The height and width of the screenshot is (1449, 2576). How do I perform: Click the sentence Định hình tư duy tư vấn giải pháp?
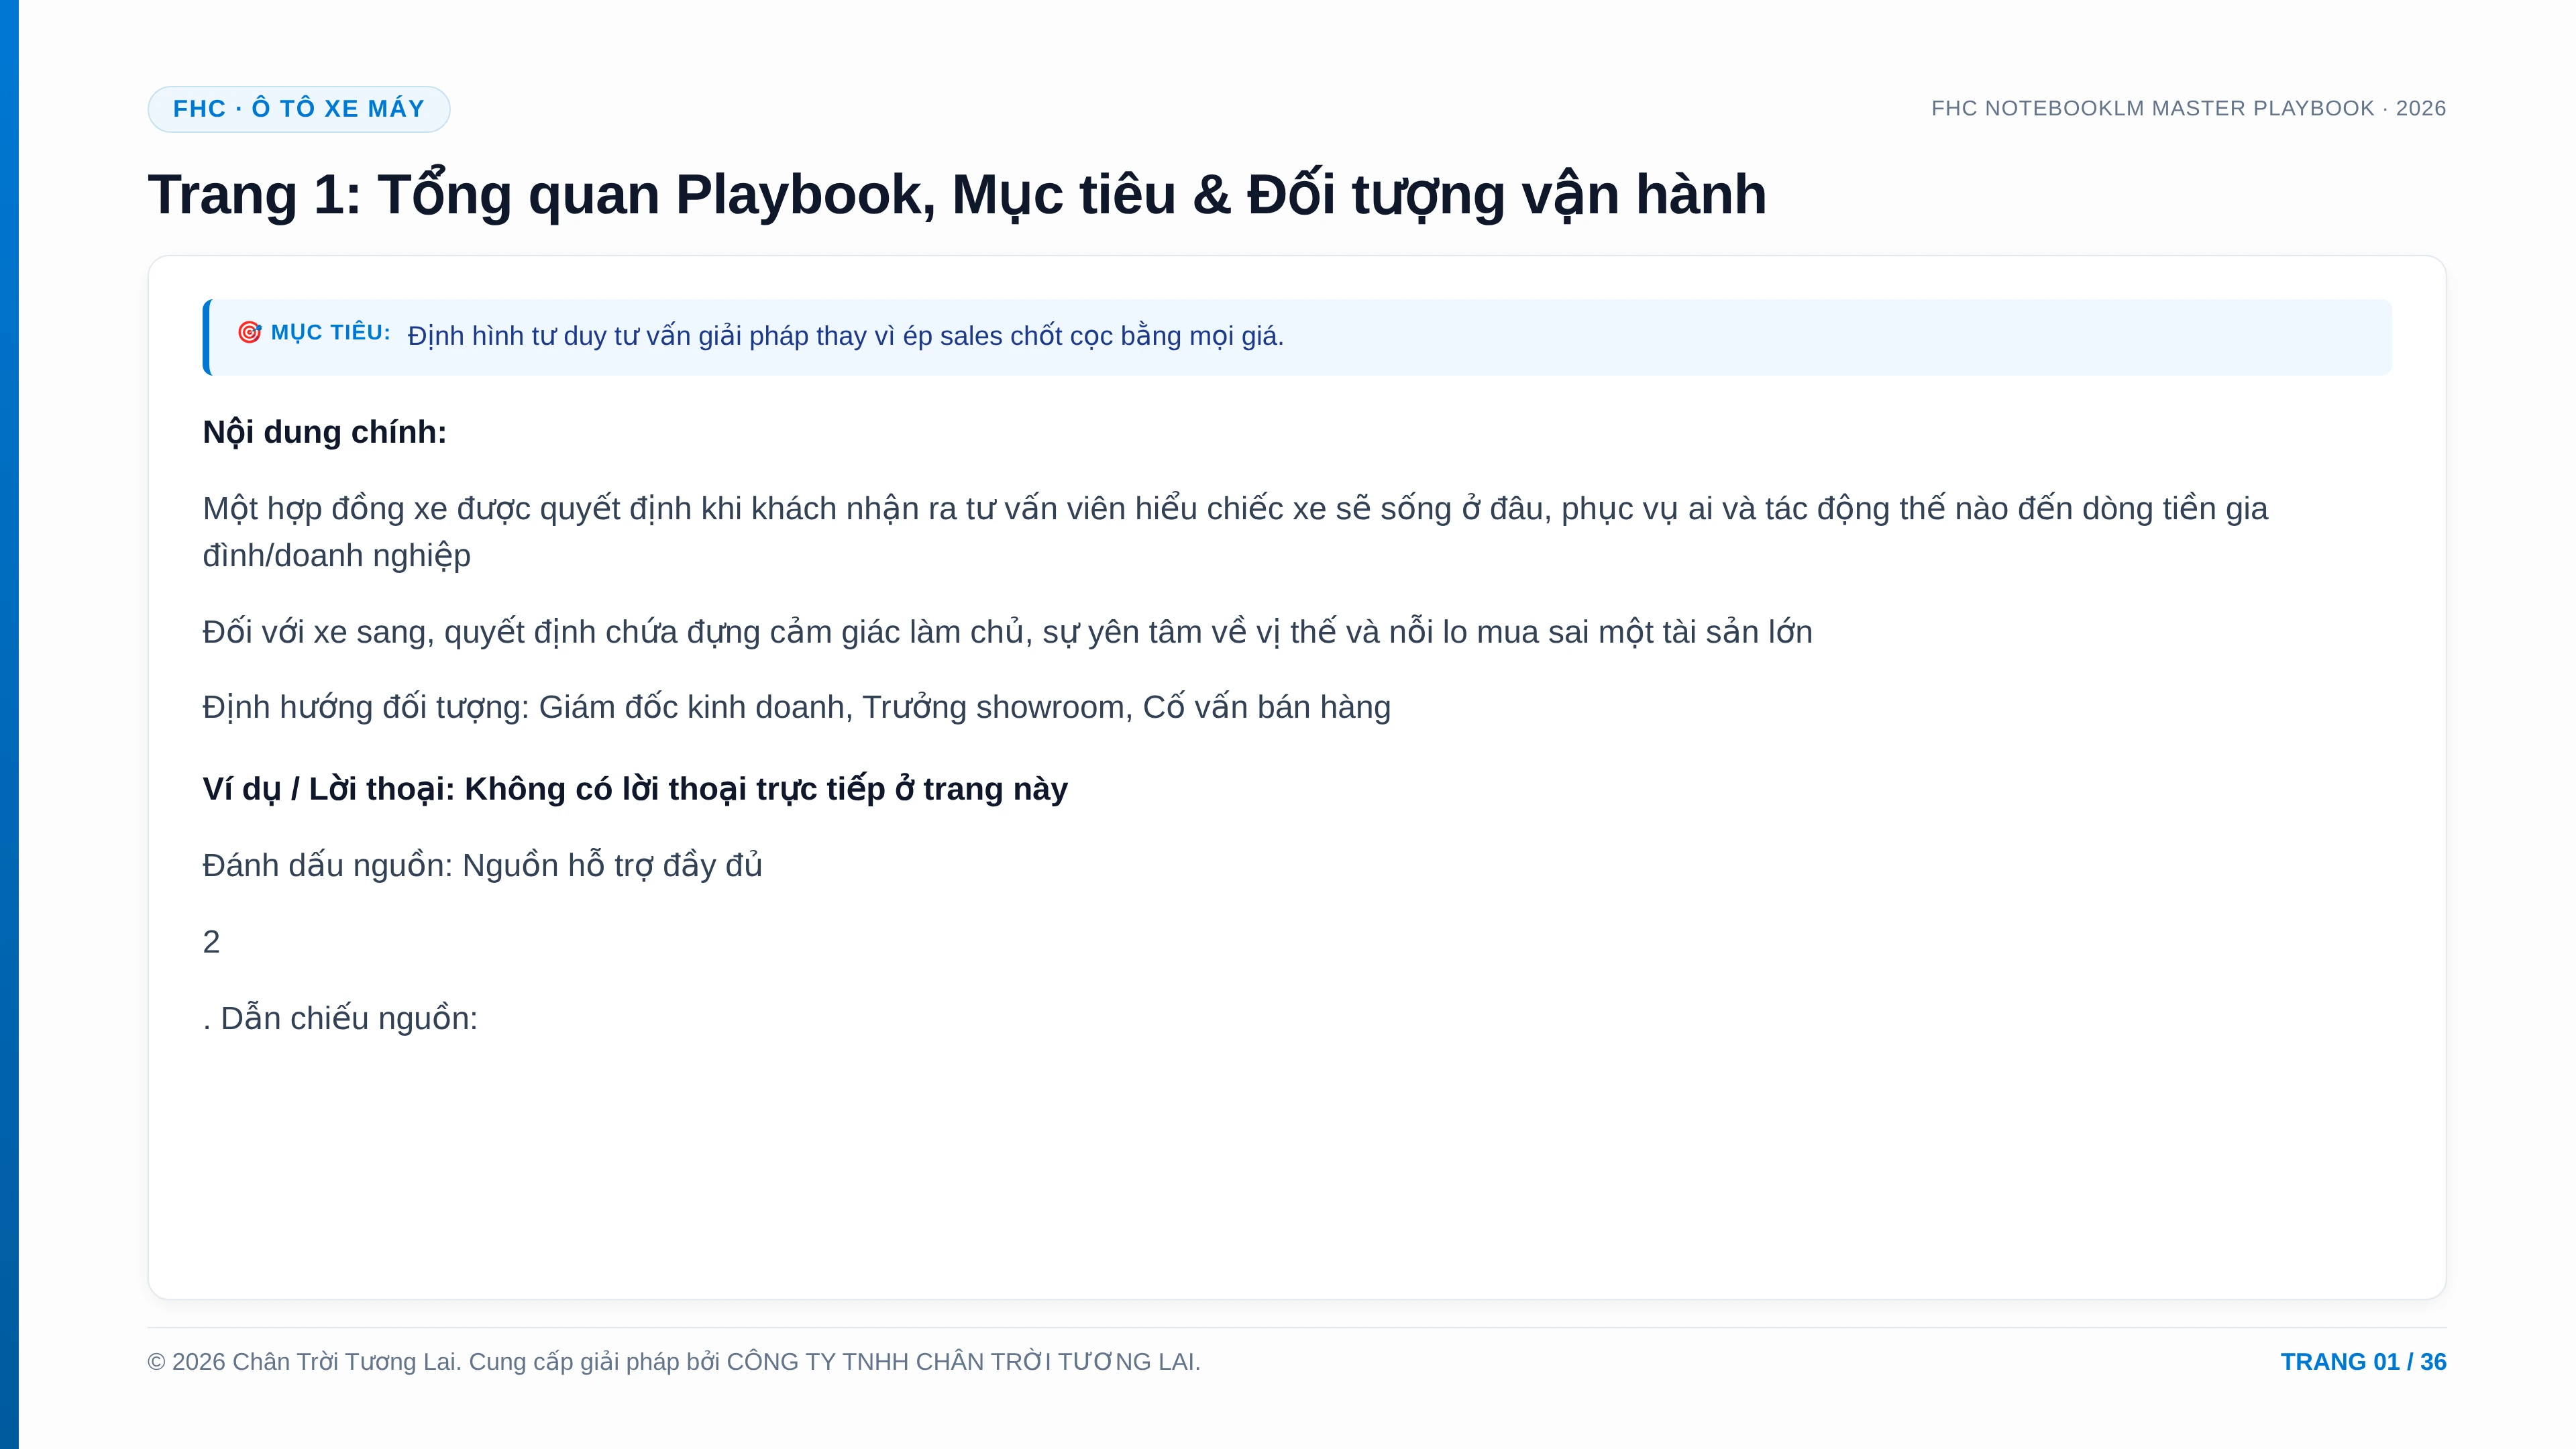coord(845,336)
